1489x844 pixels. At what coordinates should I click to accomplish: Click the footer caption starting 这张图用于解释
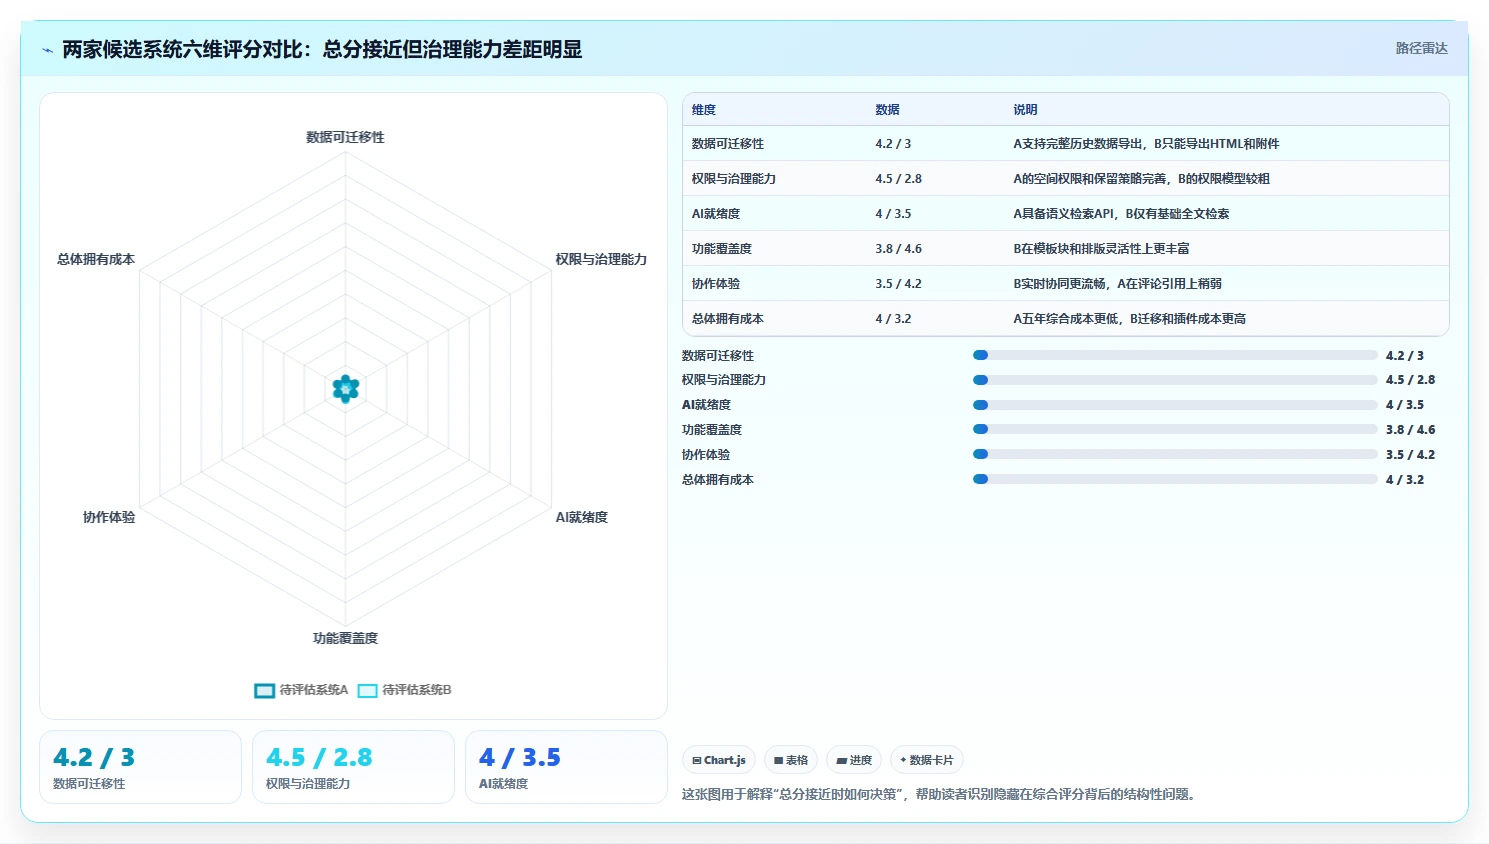coord(941,795)
